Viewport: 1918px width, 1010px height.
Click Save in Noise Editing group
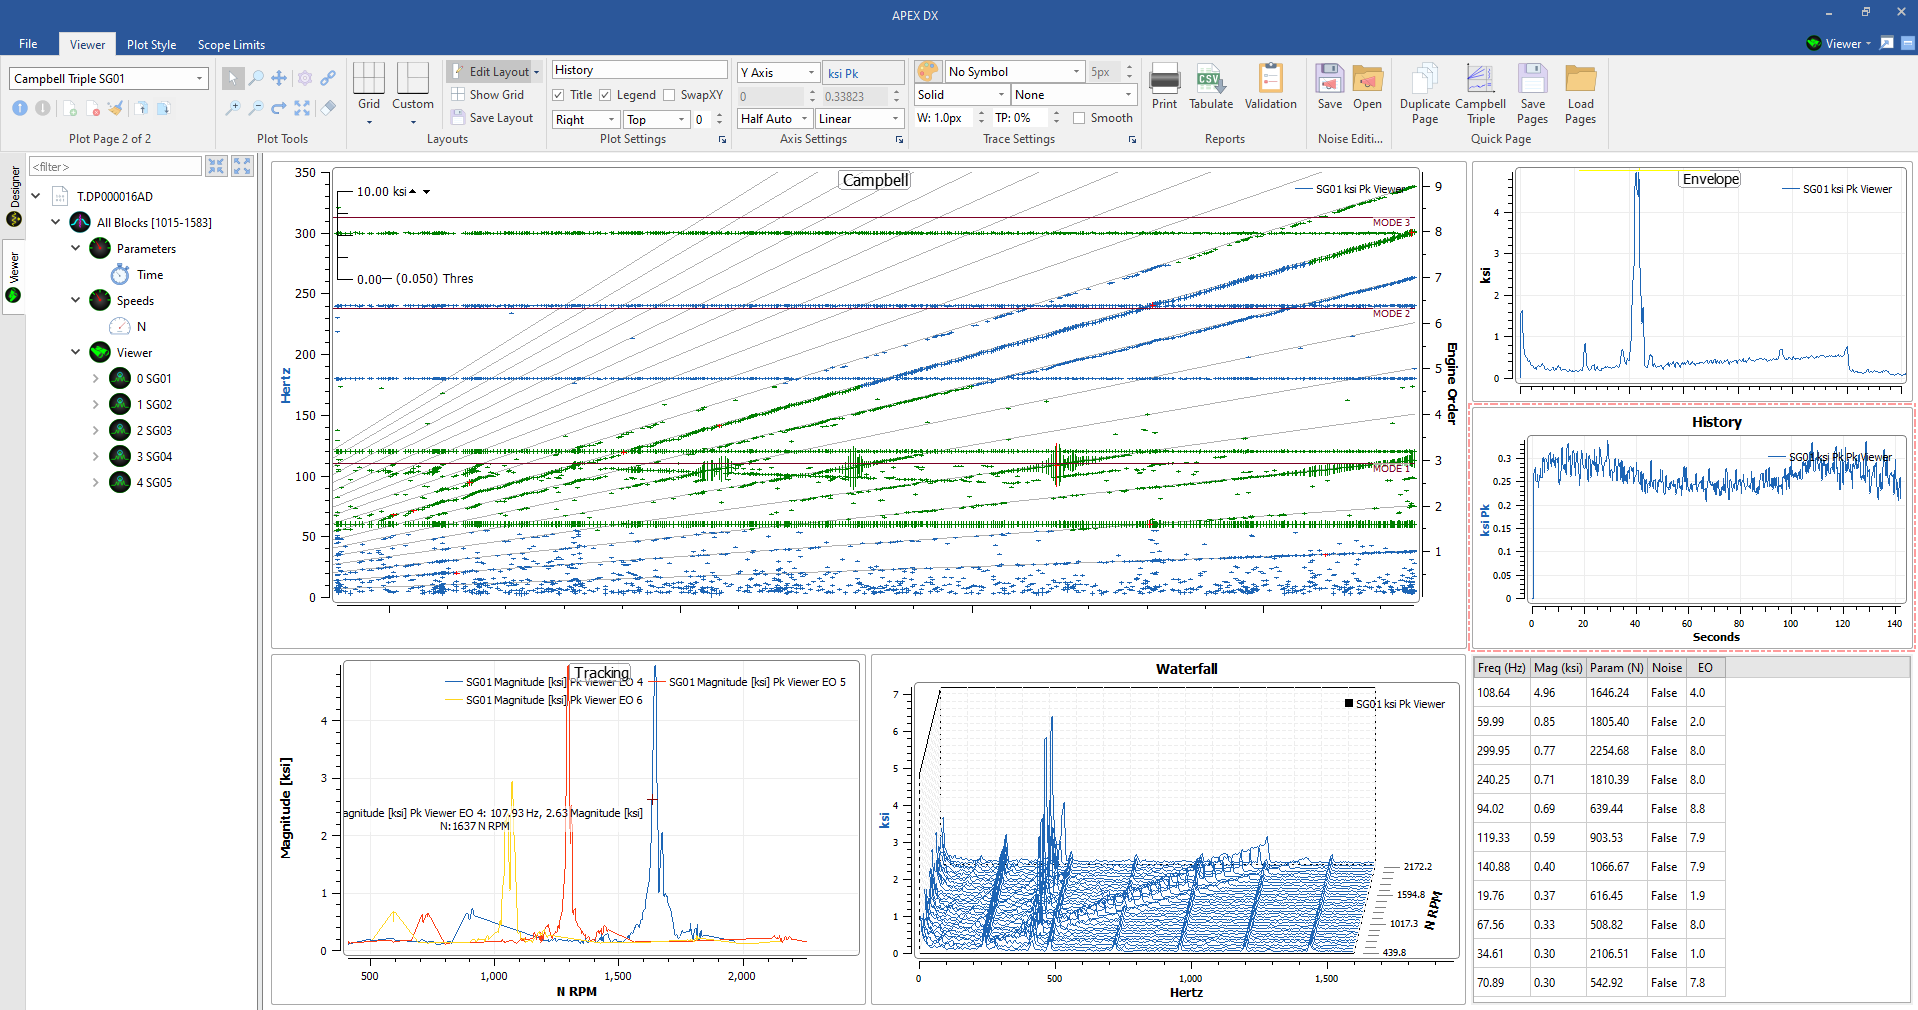pyautogui.click(x=1330, y=87)
